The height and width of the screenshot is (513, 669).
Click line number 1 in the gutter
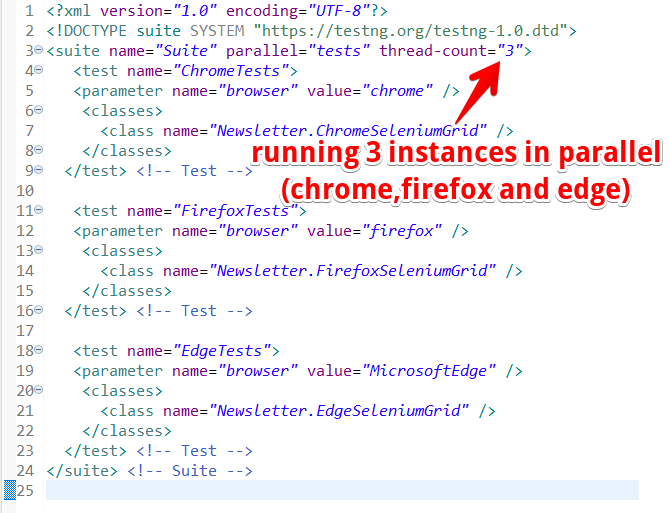[29, 11]
